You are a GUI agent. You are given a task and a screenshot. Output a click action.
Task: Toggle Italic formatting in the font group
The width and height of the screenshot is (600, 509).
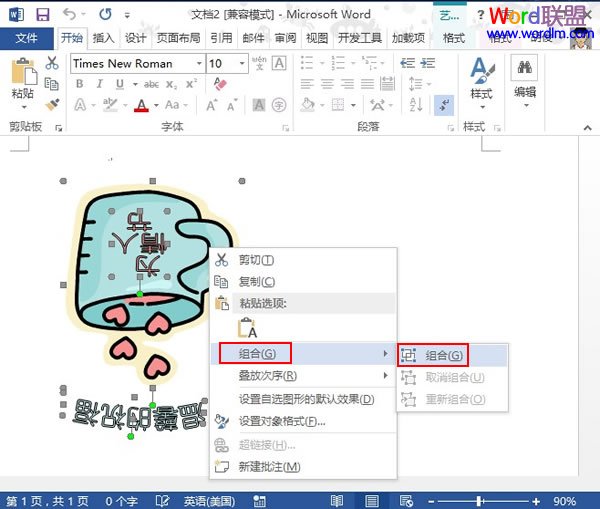[97, 85]
